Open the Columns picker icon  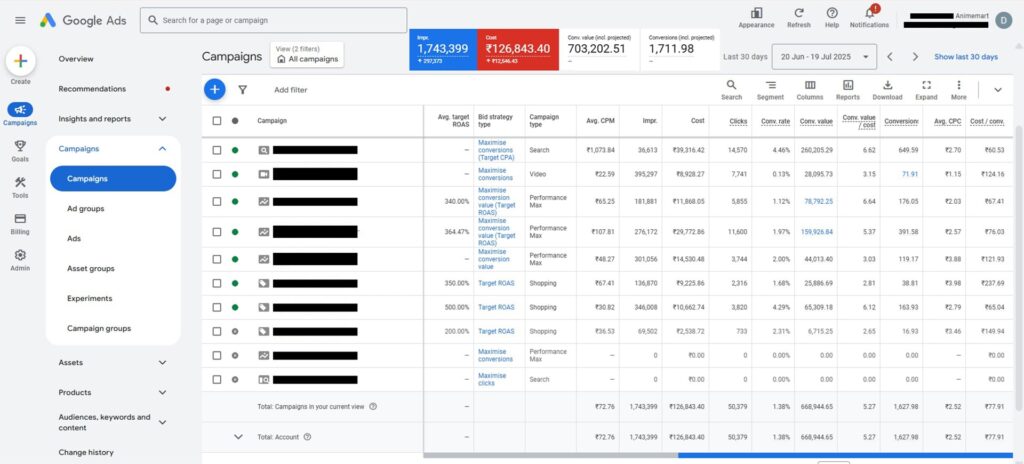tap(810, 86)
